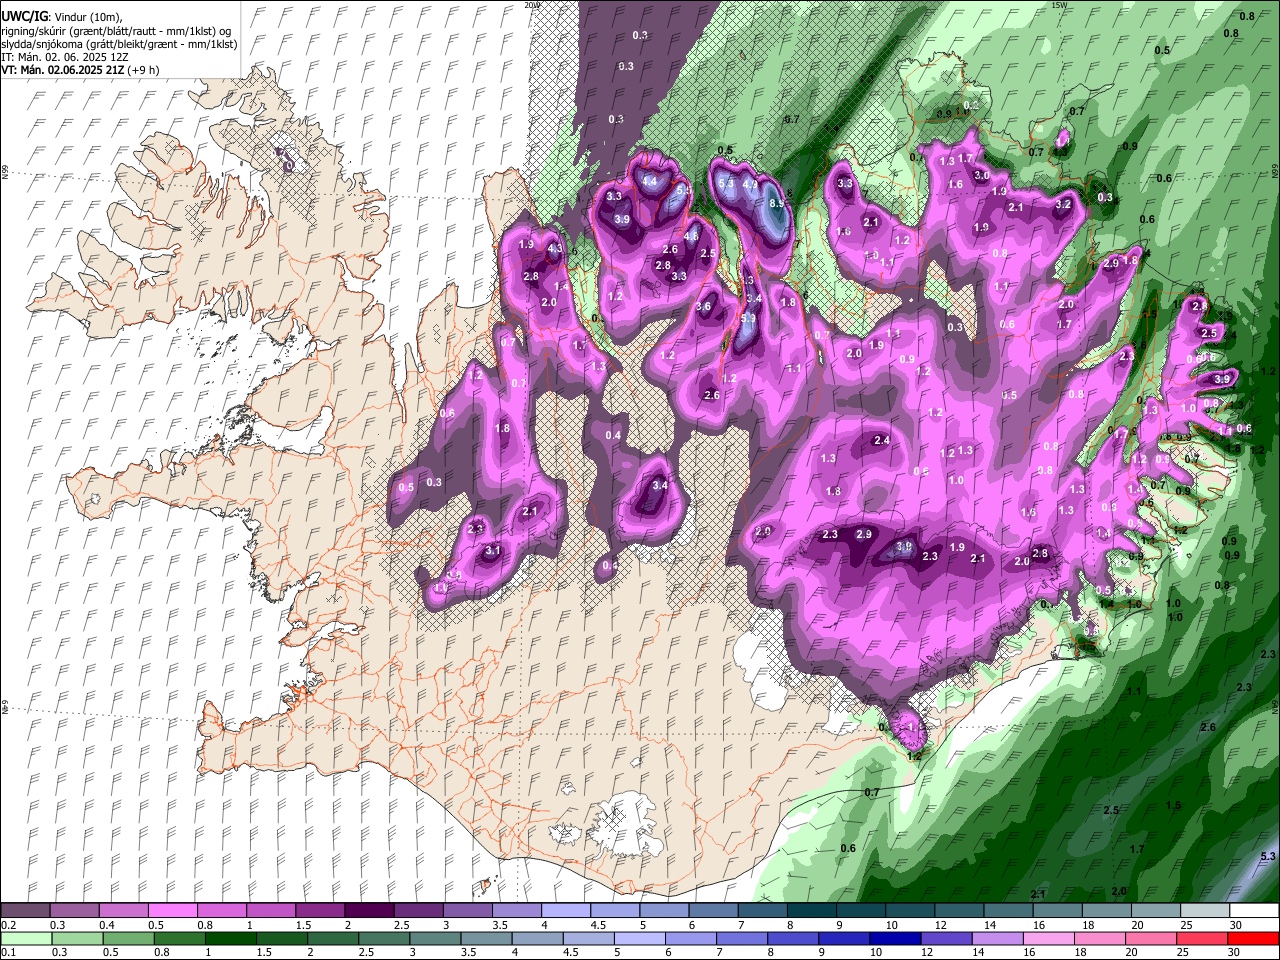This screenshot has width=1280, height=960.
Task: Pick the 4 swatch in the rain legend
Action: 536,939
